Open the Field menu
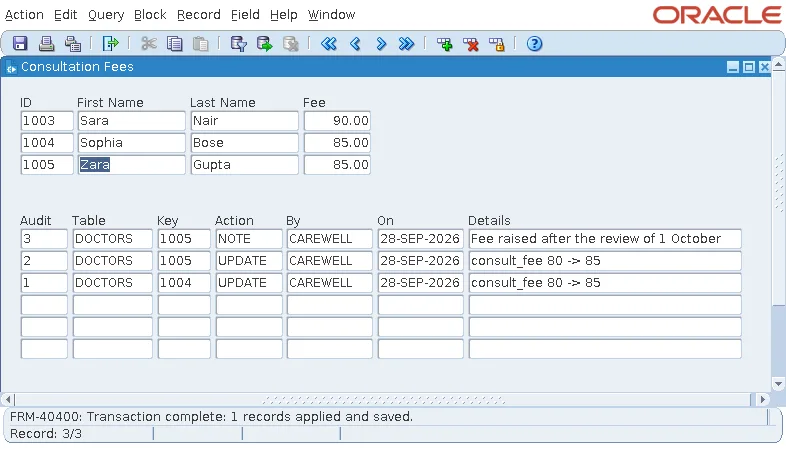The width and height of the screenshot is (786, 449). 245,15
